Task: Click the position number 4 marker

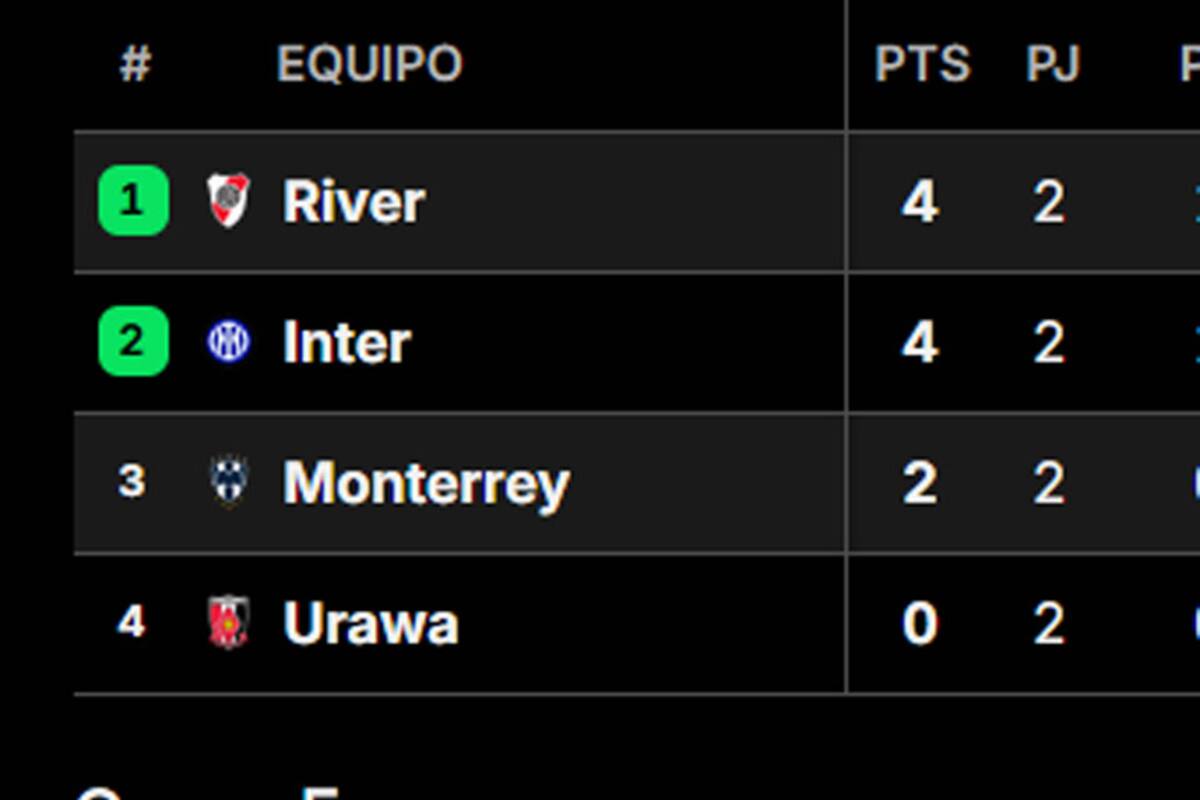Action: [131, 623]
